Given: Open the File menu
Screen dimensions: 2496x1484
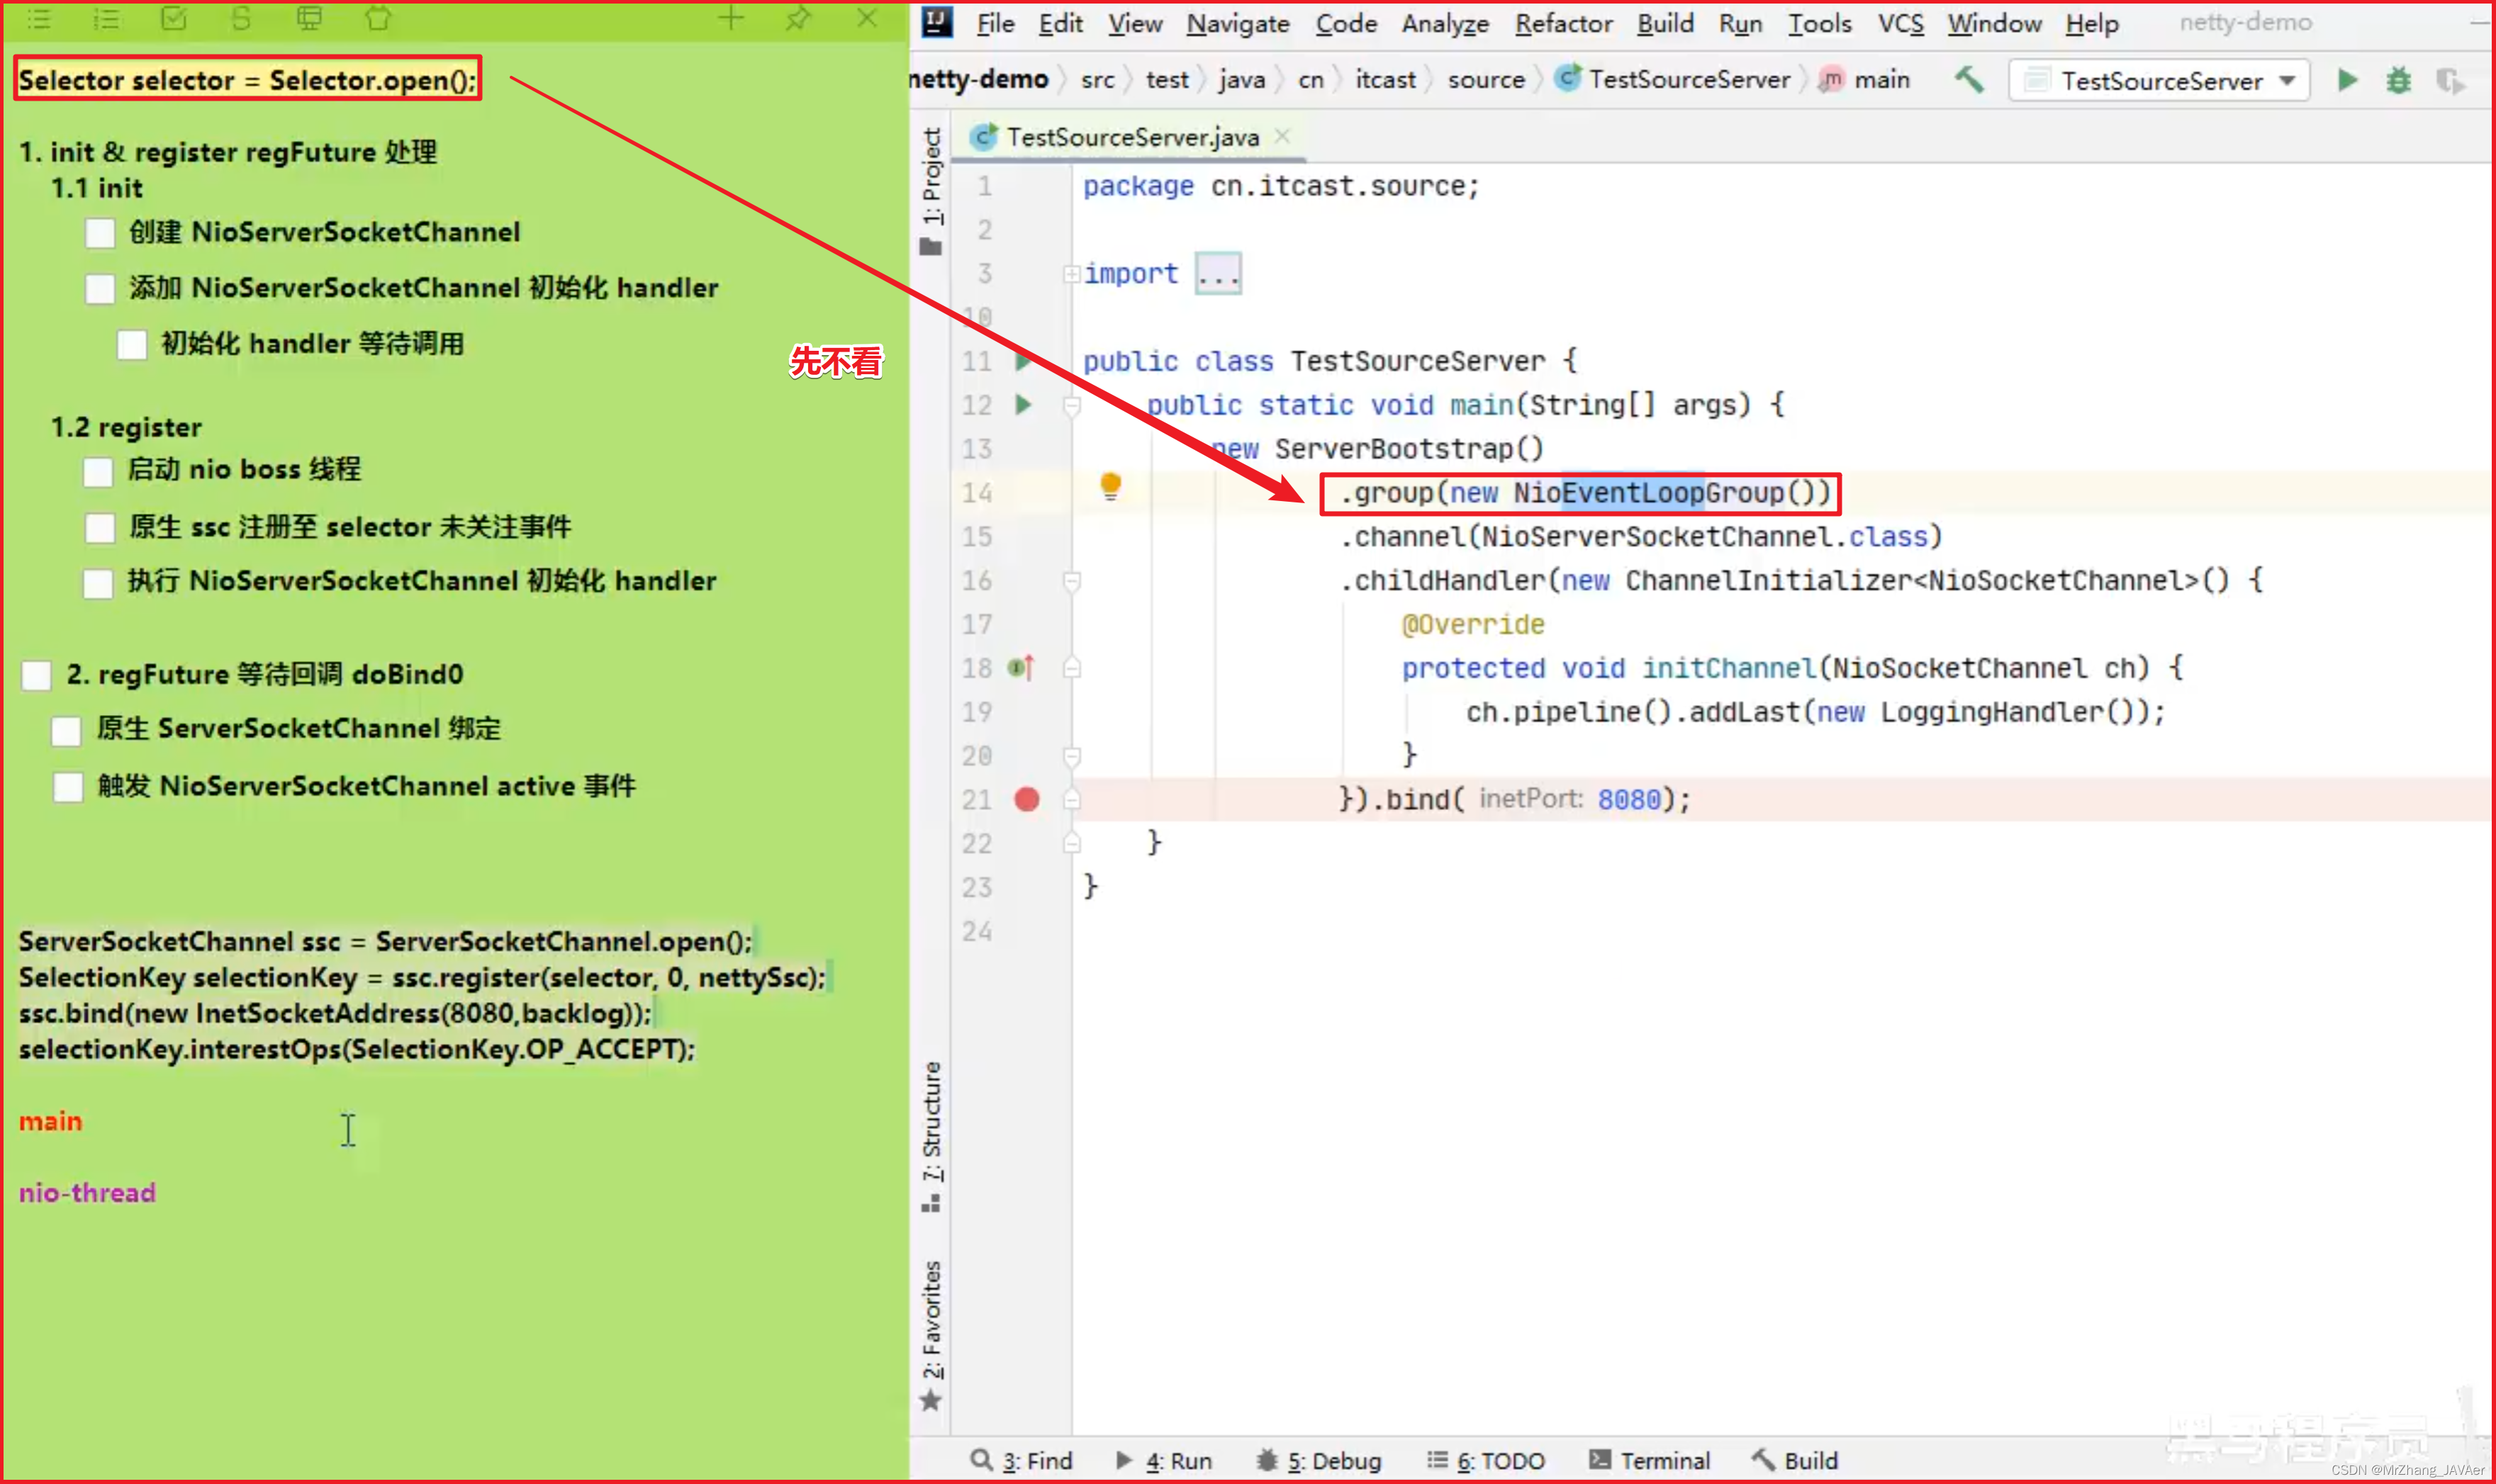Looking at the screenshot, I should point(995,23).
